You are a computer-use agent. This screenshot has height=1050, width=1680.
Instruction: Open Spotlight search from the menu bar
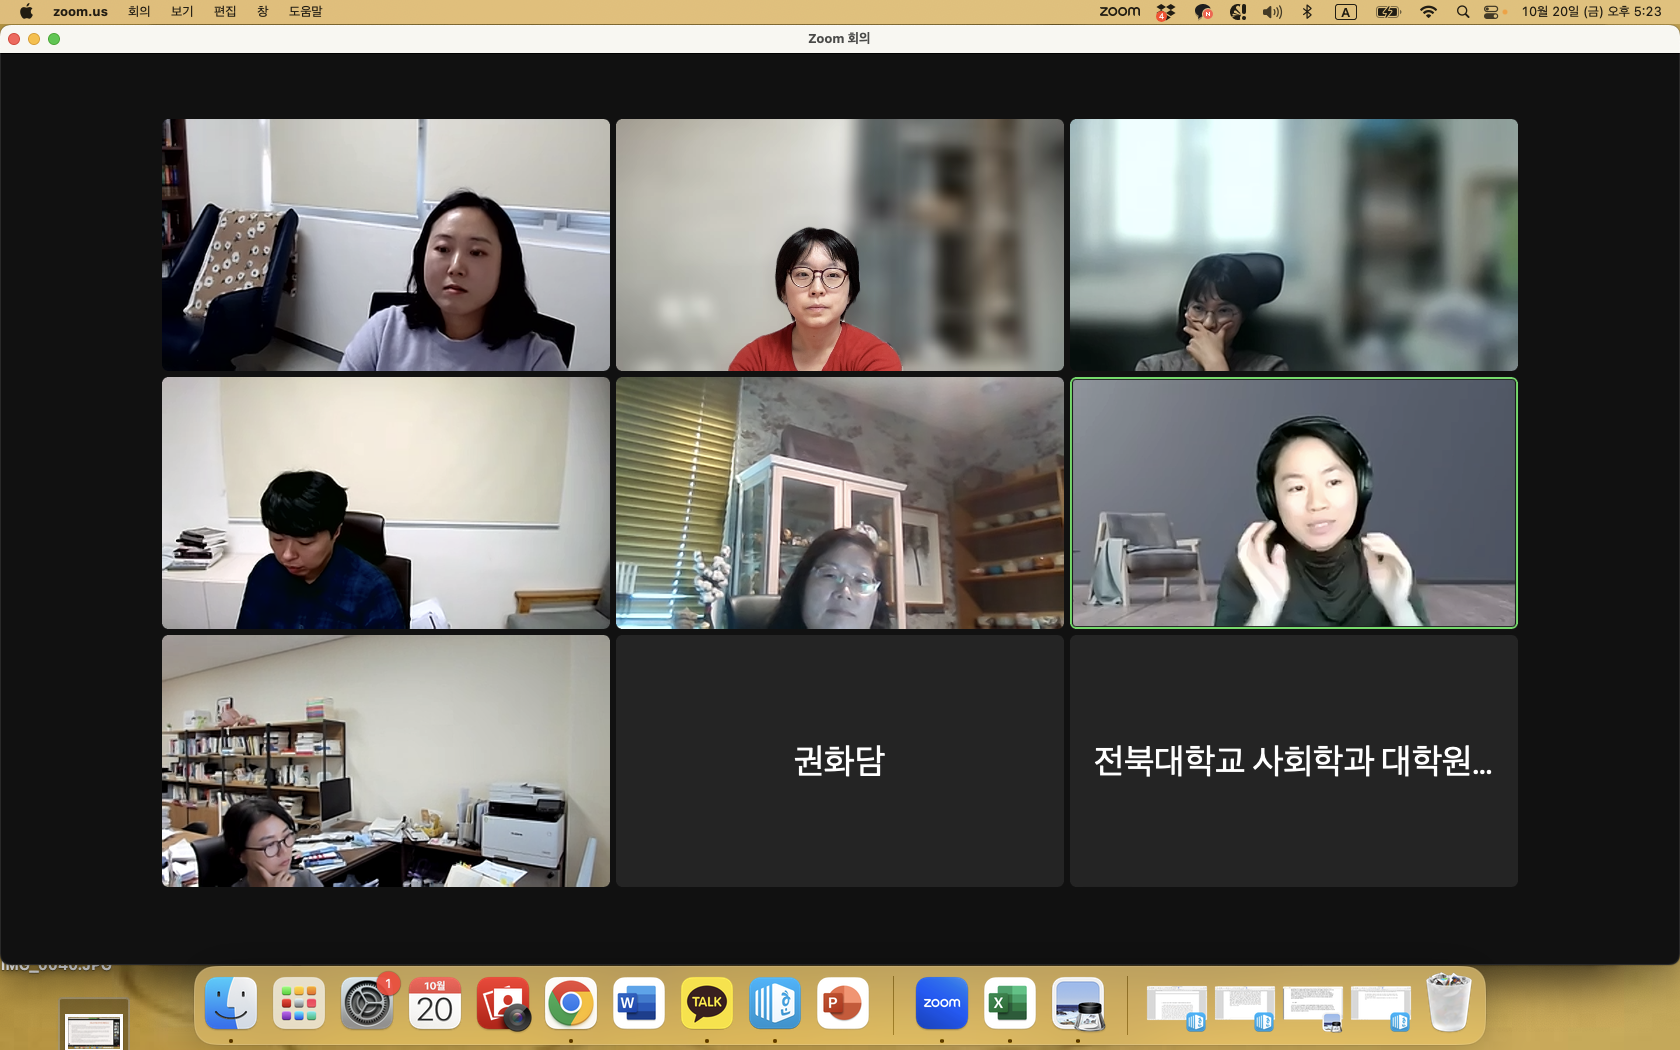[x=1462, y=11]
